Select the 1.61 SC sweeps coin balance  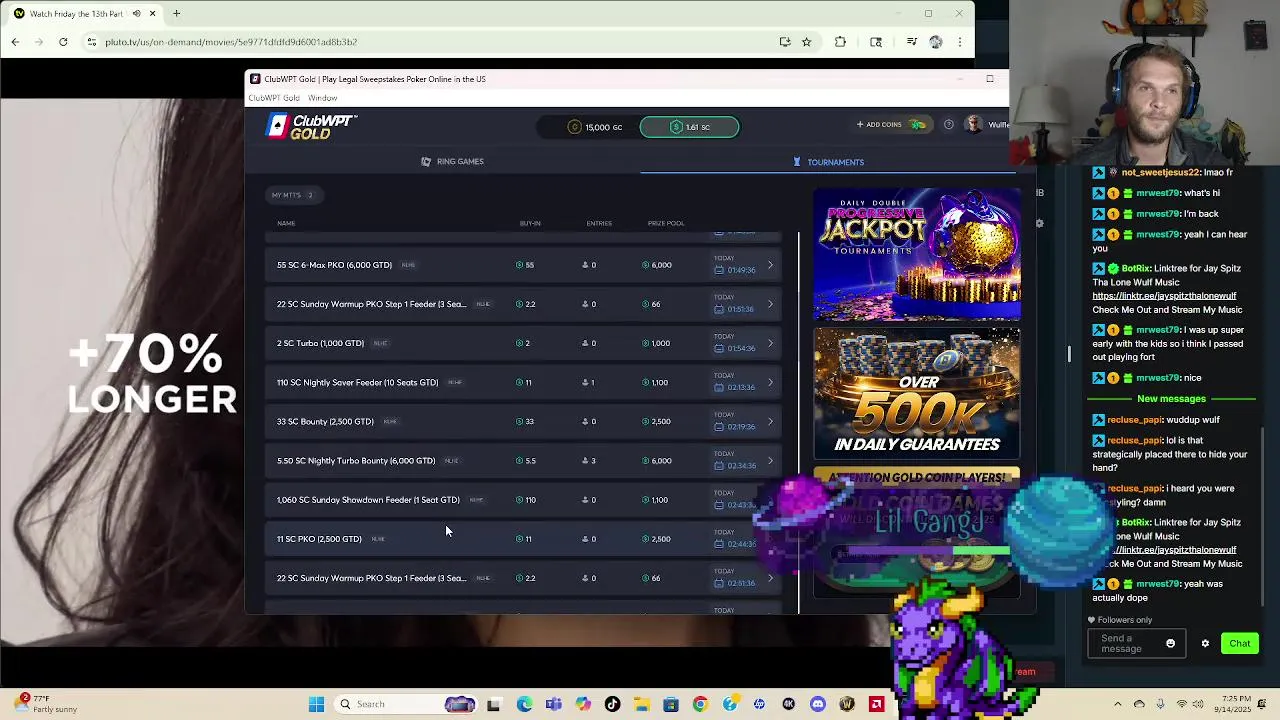(x=689, y=127)
